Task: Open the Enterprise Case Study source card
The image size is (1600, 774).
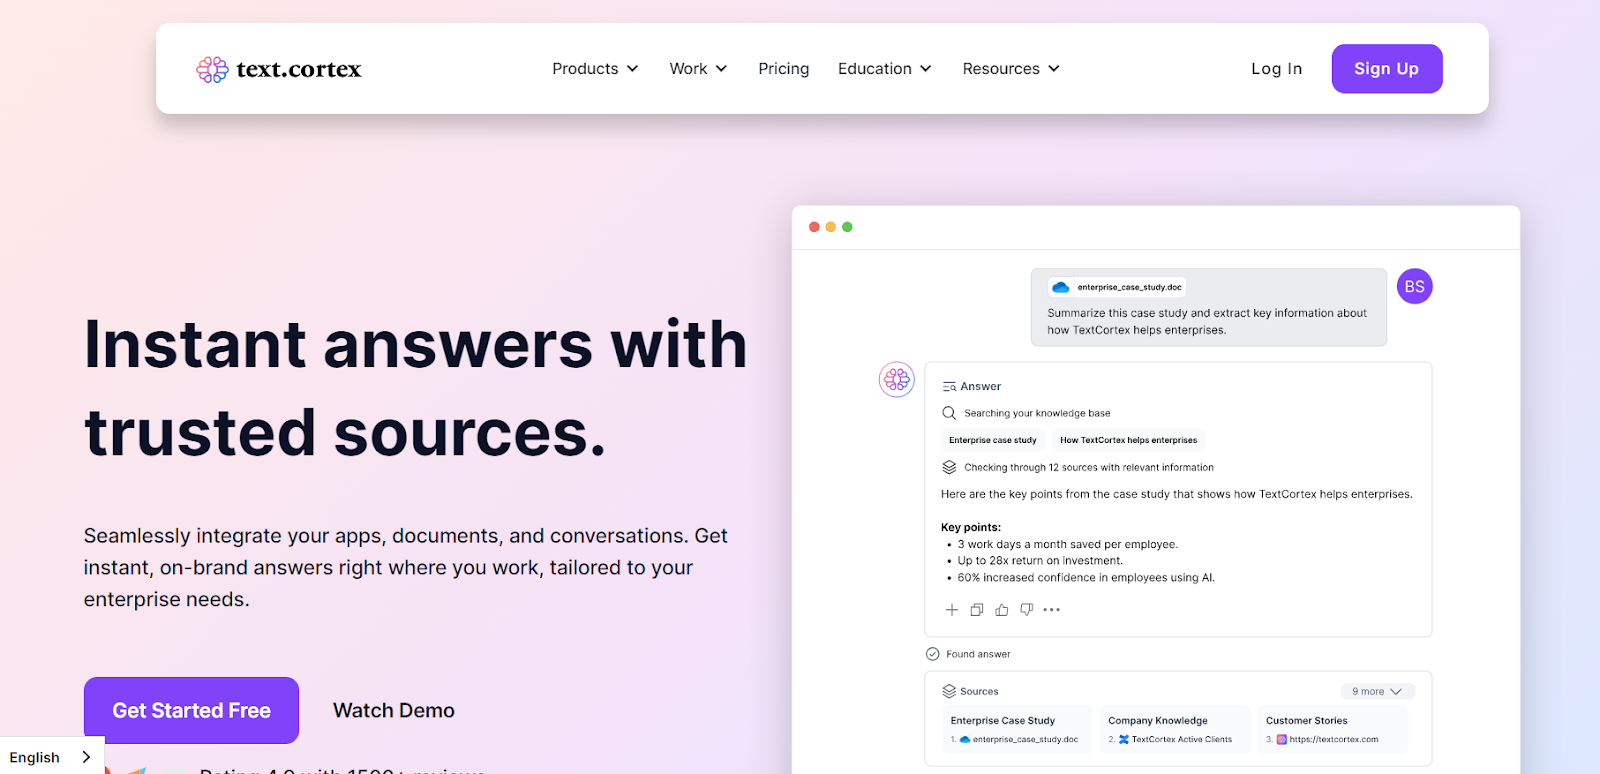Action: (x=1017, y=730)
